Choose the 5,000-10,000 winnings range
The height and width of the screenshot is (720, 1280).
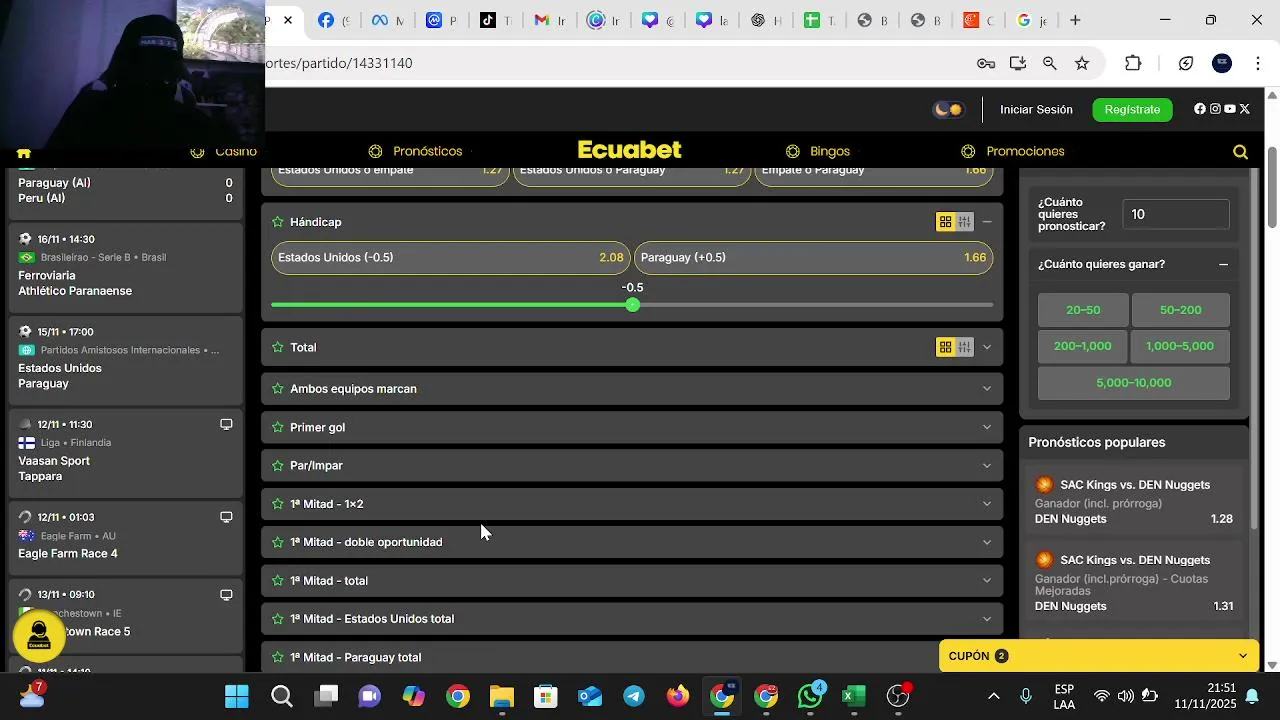1133,383
